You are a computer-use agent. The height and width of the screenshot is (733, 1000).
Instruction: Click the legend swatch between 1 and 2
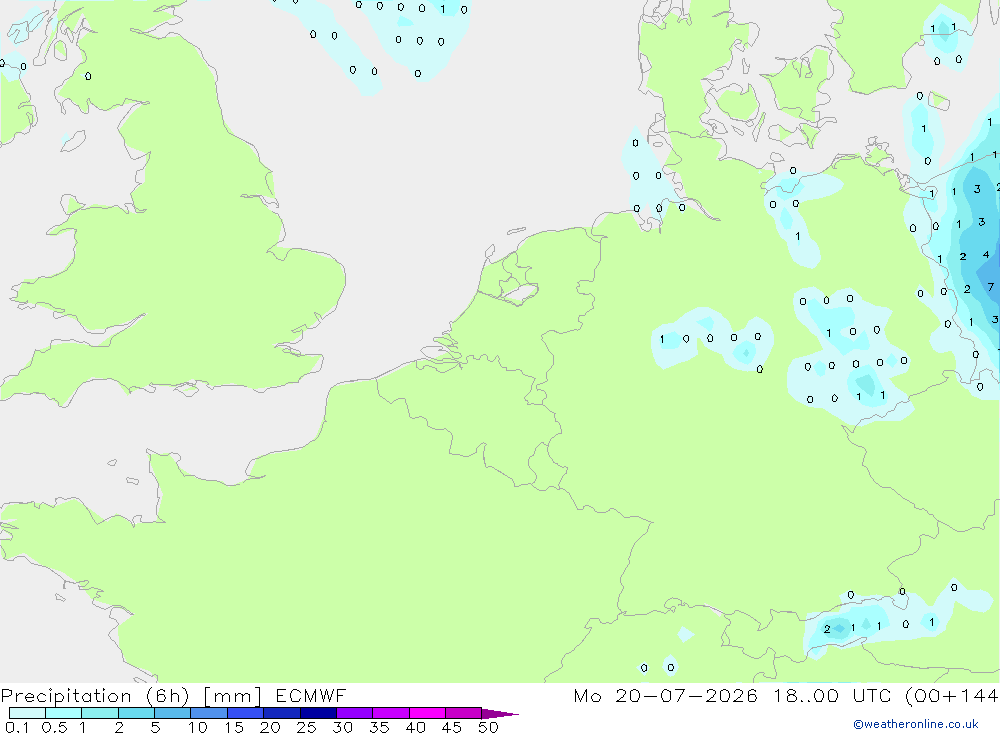tap(100, 713)
